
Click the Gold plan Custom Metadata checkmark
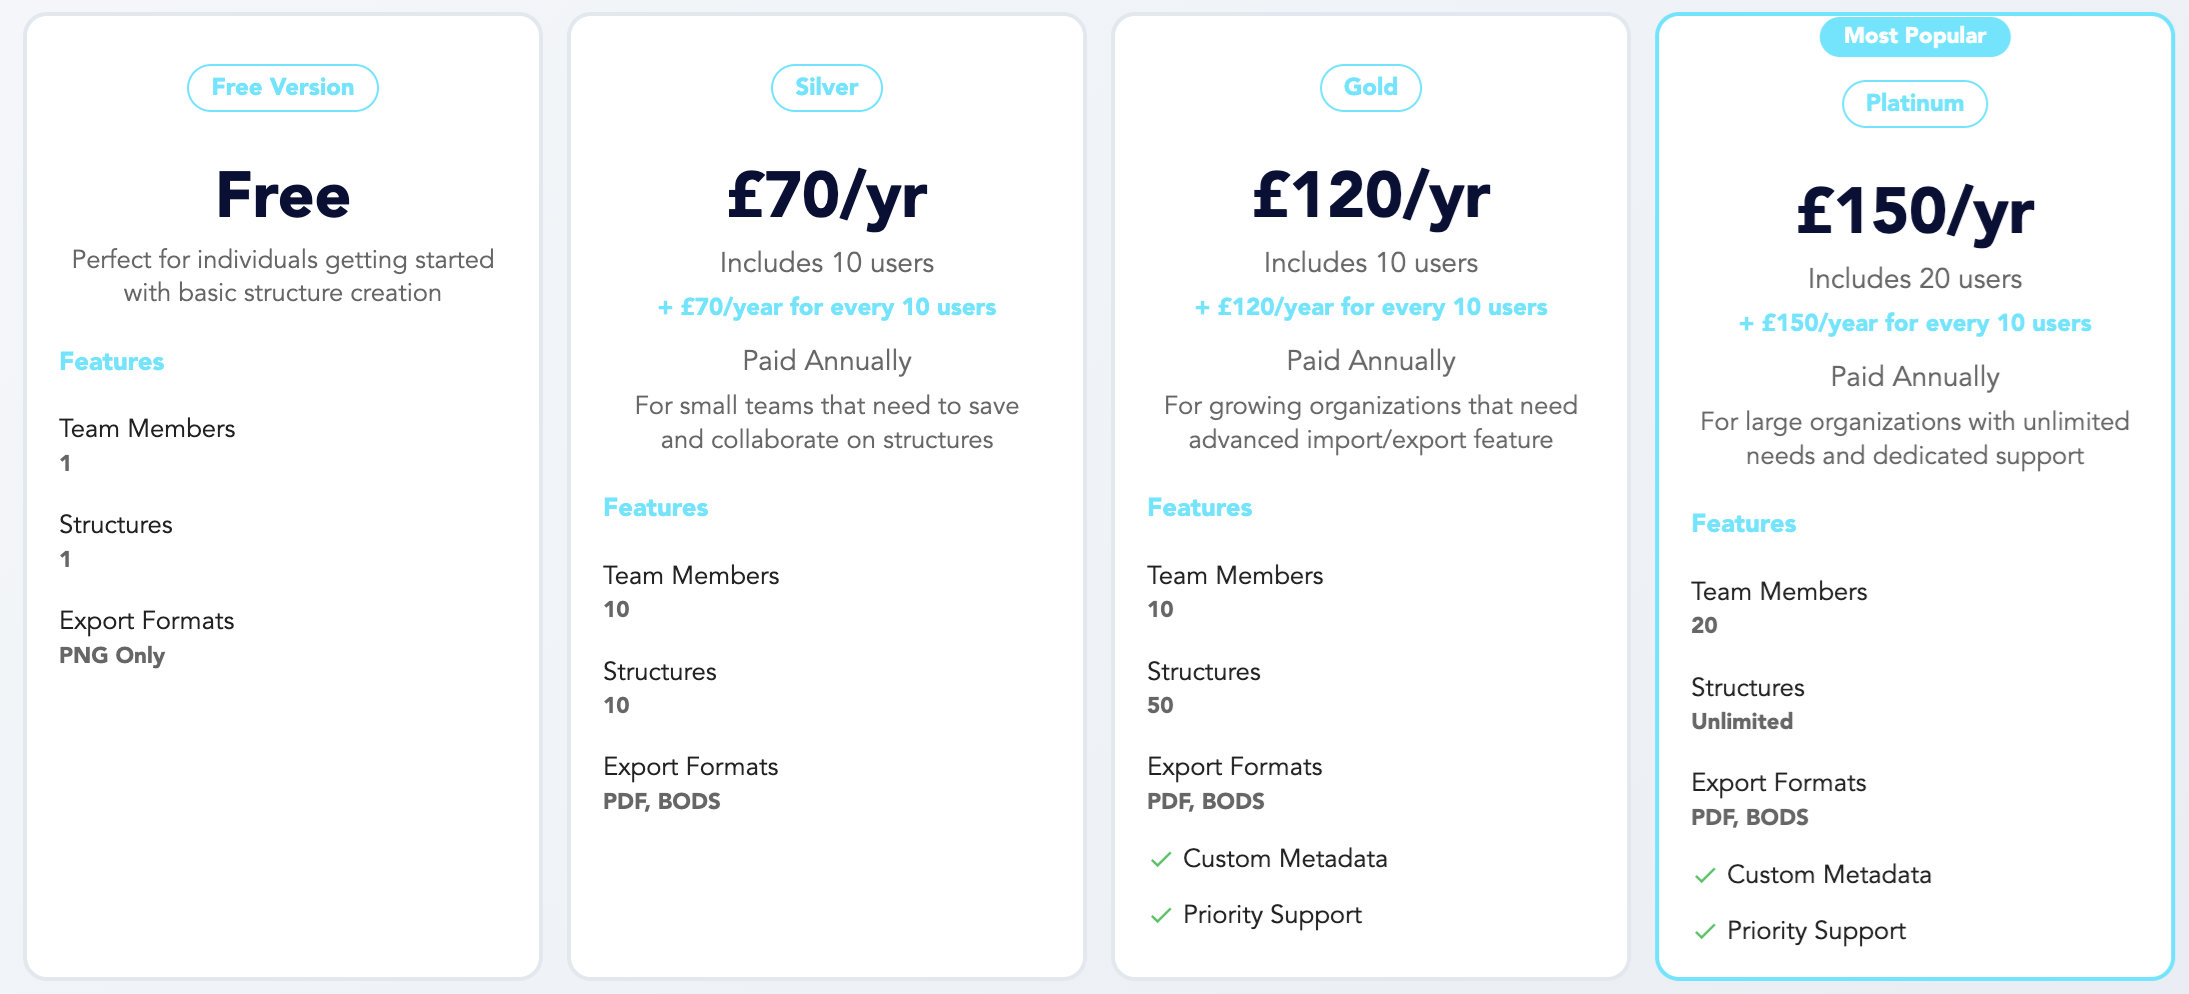[1160, 859]
